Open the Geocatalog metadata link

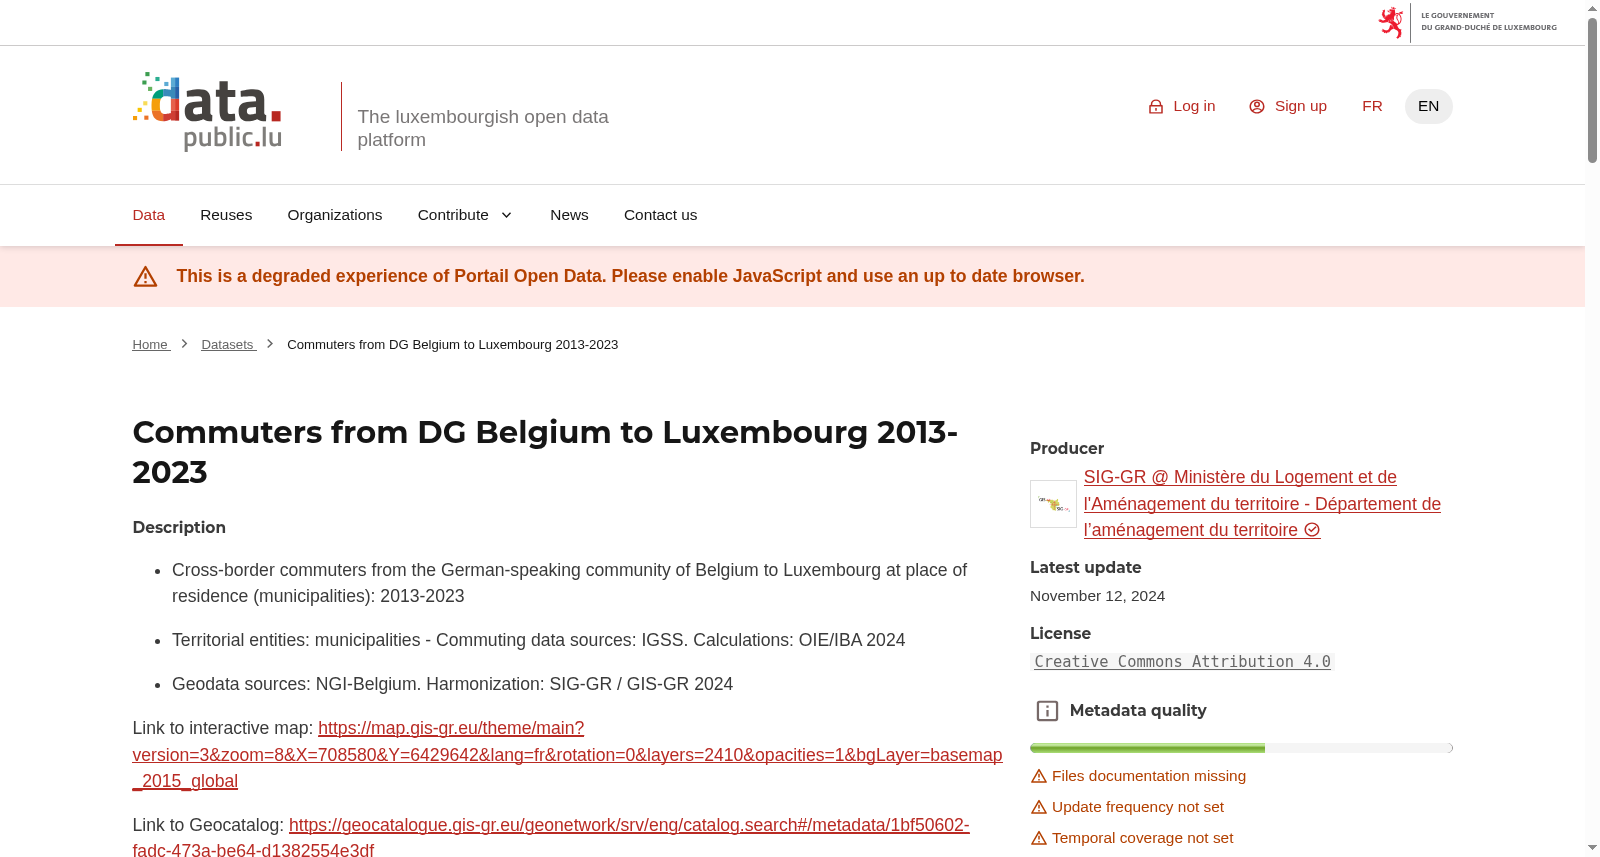click(551, 838)
